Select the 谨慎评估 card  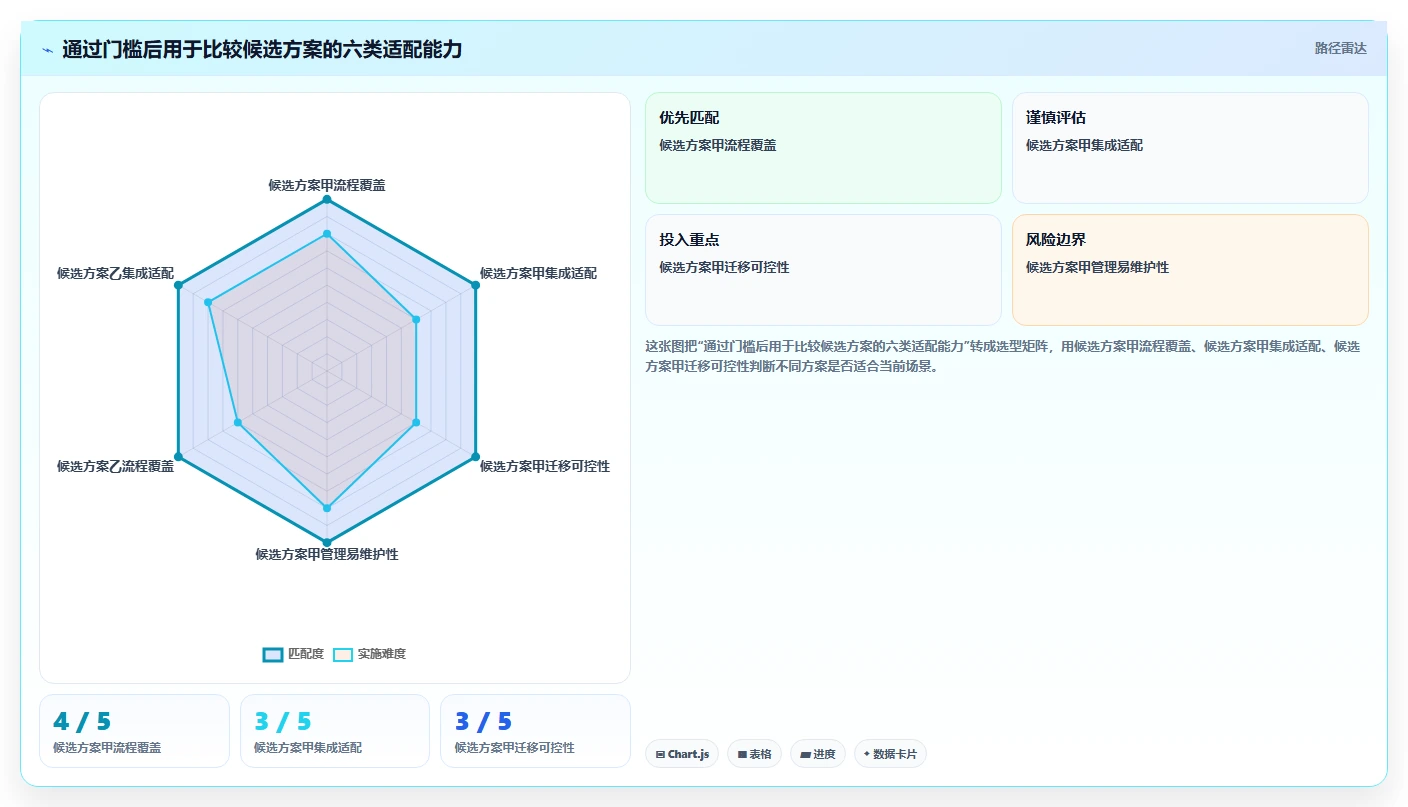1190,148
